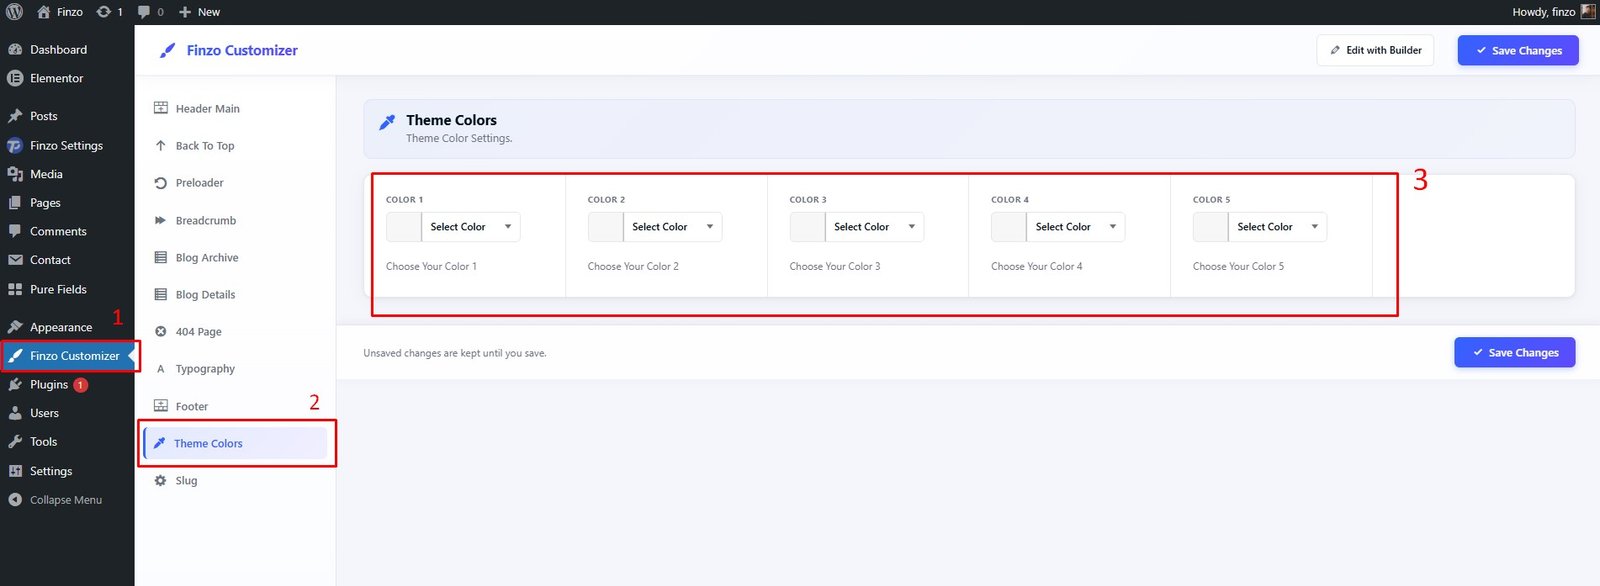Click Edit with Builder button
The image size is (1600, 586).
point(1375,50)
